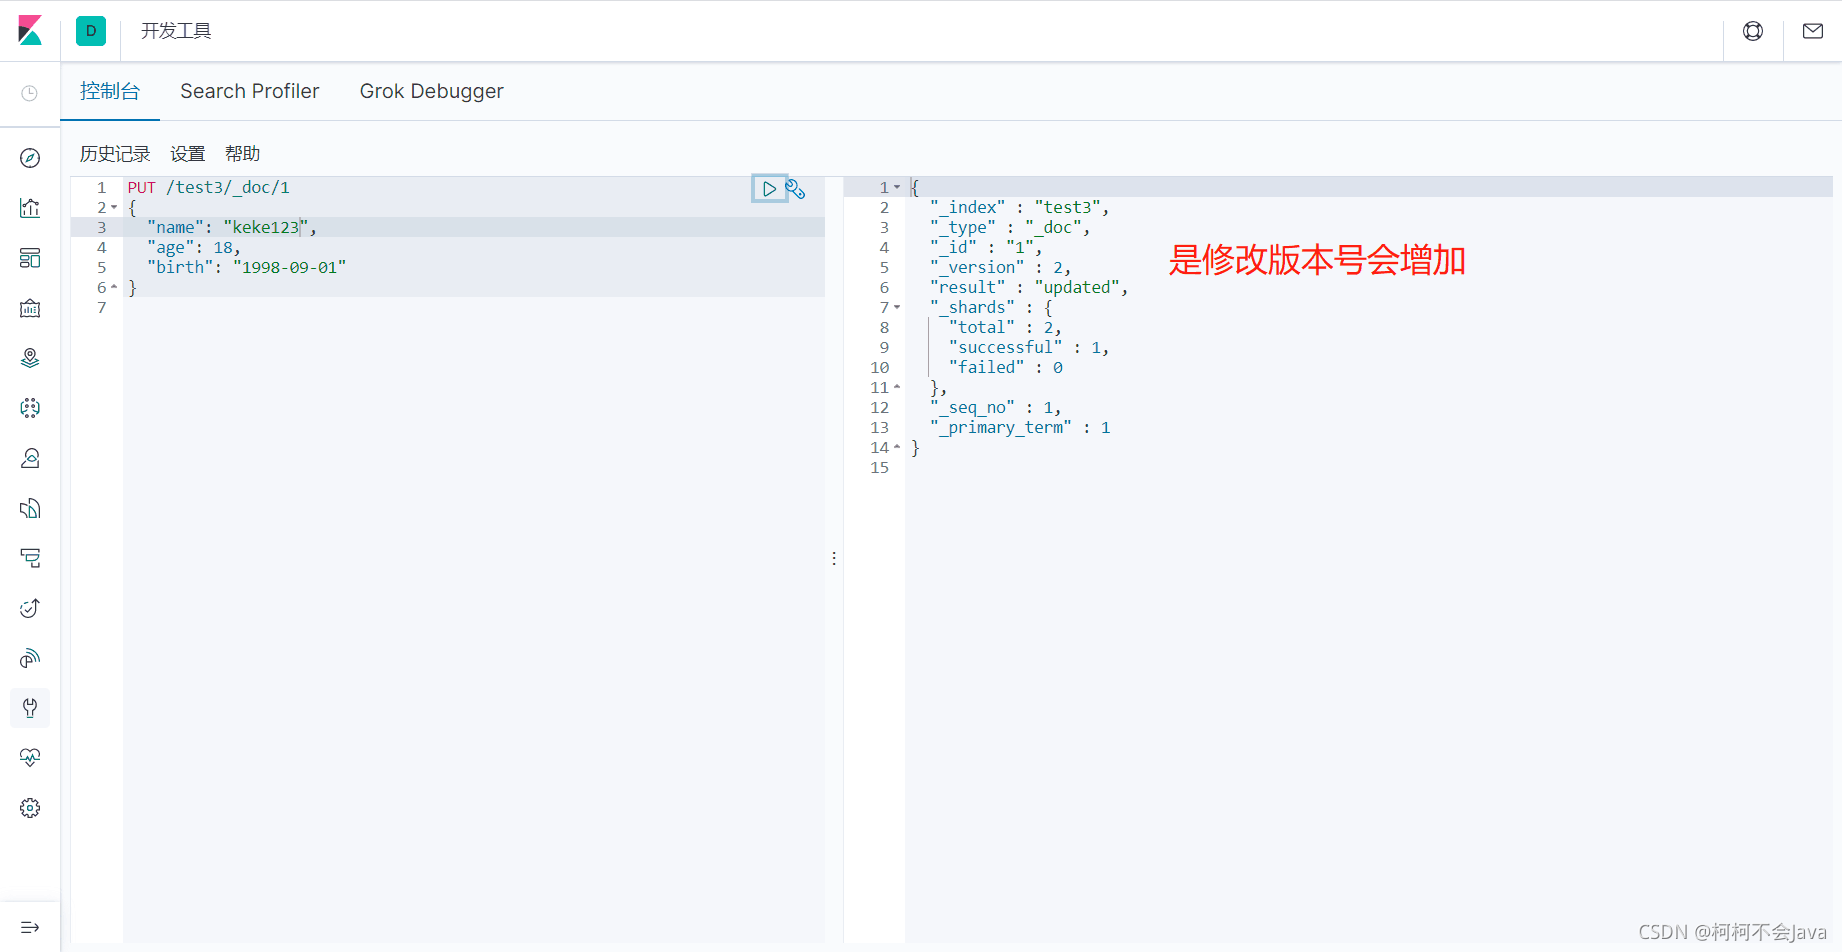The image size is (1842, 952).
Task: Click "_version" : 2 in response
Action: (1000, 267)
